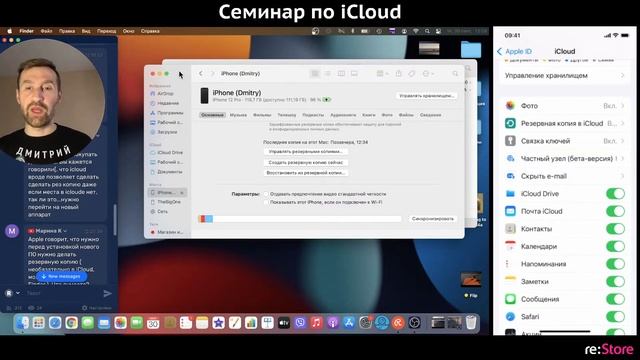640x360 pixels.
Task: Switch to Файлы tab in Finder
Action: (x=406, y=115)
